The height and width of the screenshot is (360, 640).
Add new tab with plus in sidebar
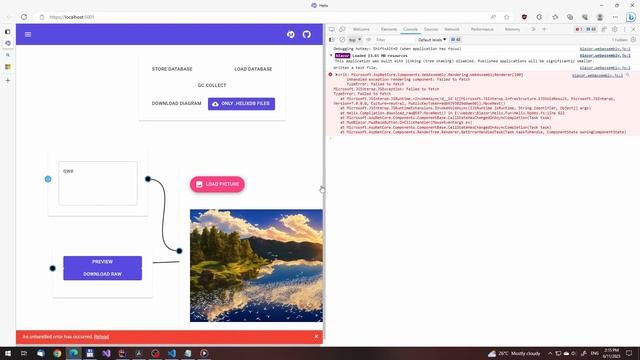[8, 80]
